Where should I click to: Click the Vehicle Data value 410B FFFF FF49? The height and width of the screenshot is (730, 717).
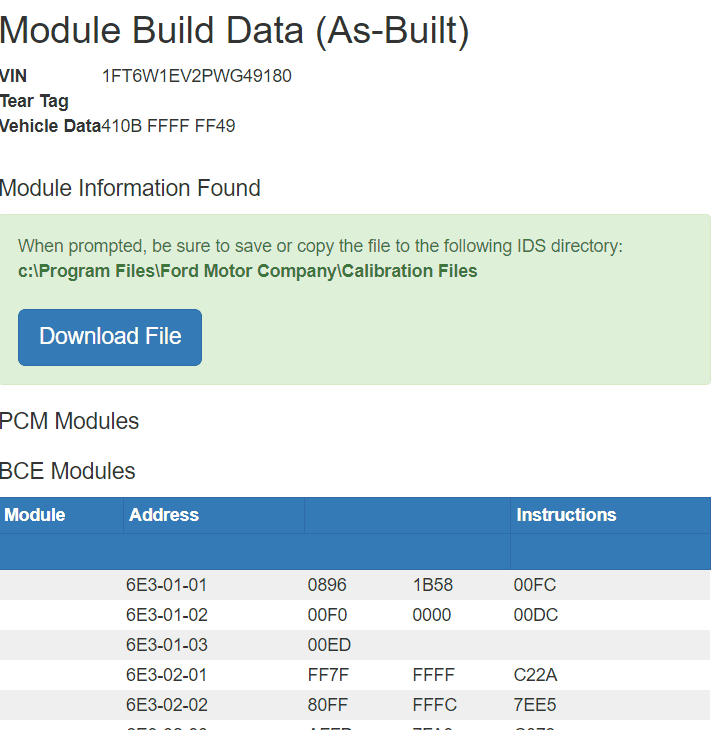click(168, 126)
